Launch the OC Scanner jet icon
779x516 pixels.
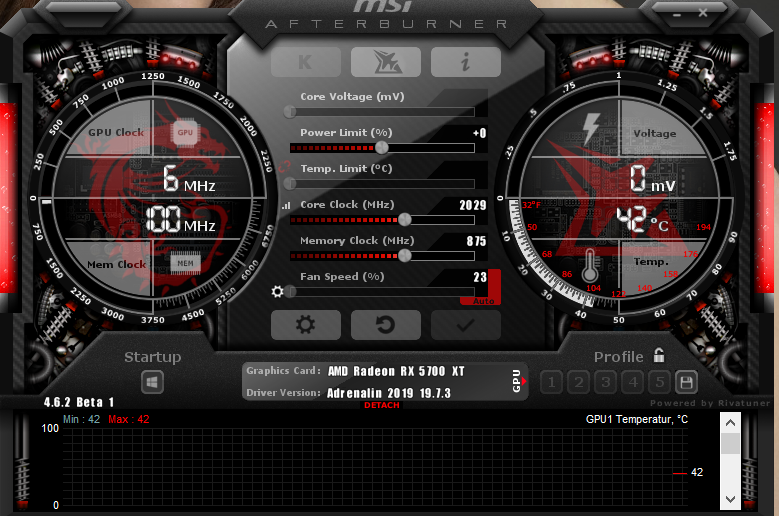pyautogui.click(x=386, y=62)
